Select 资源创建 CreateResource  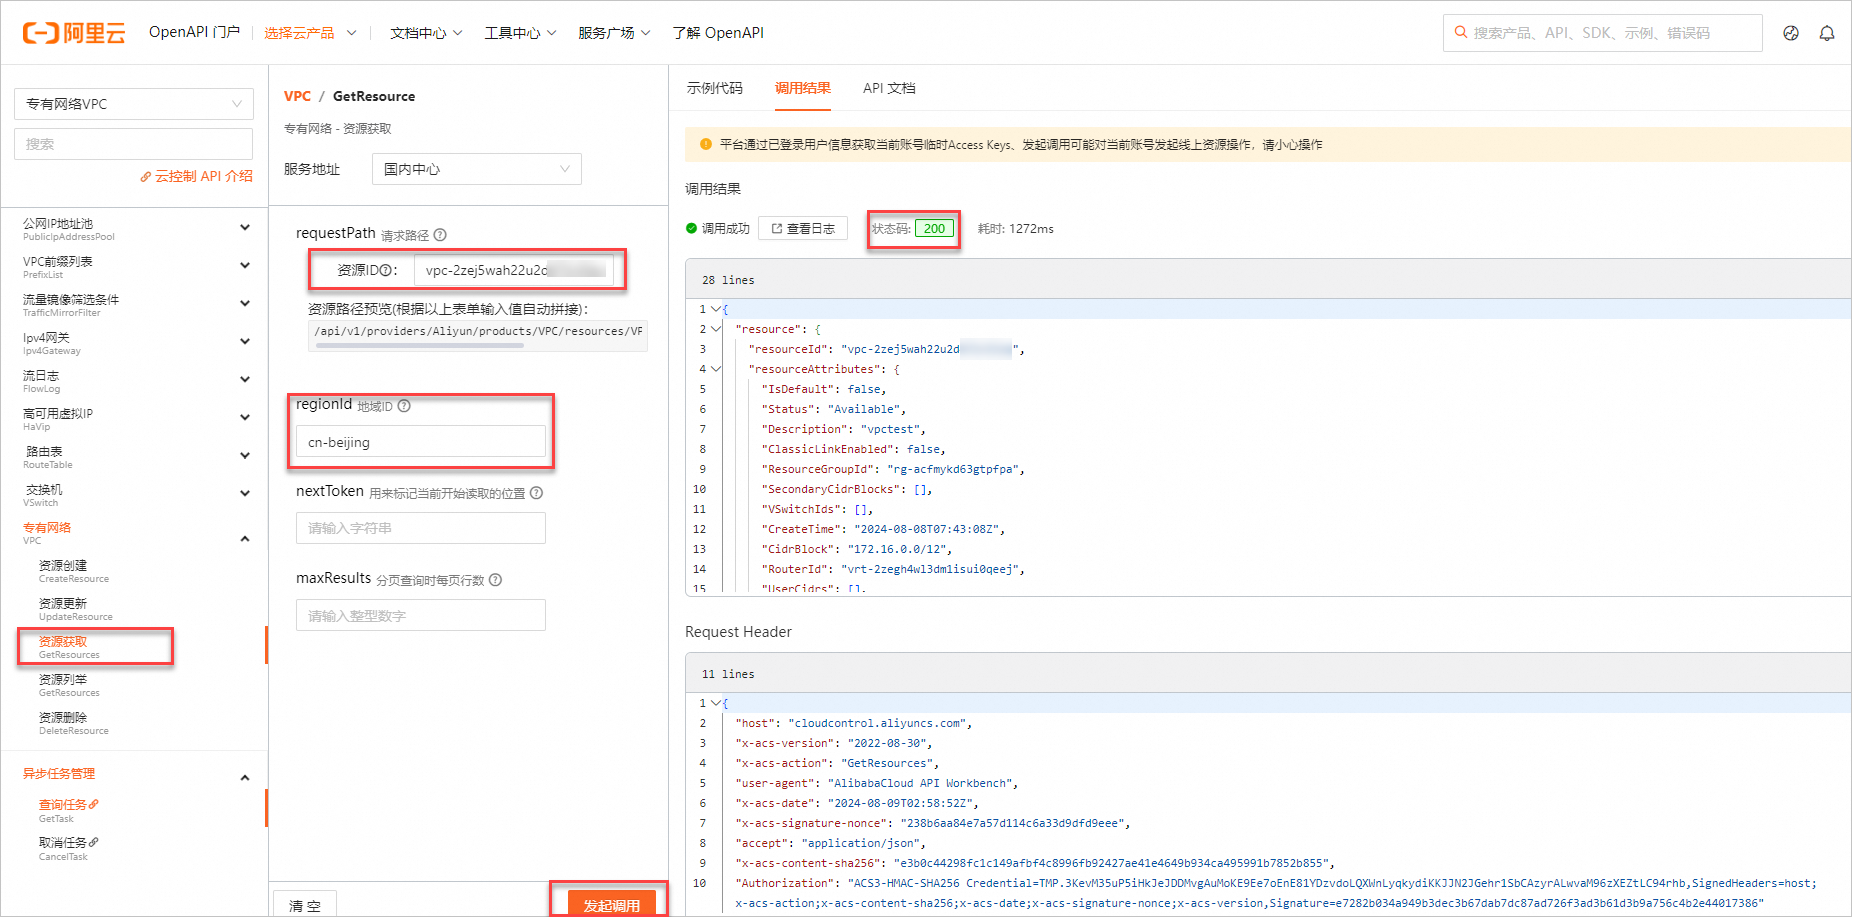pyautogui.click(x=74, y=571)
